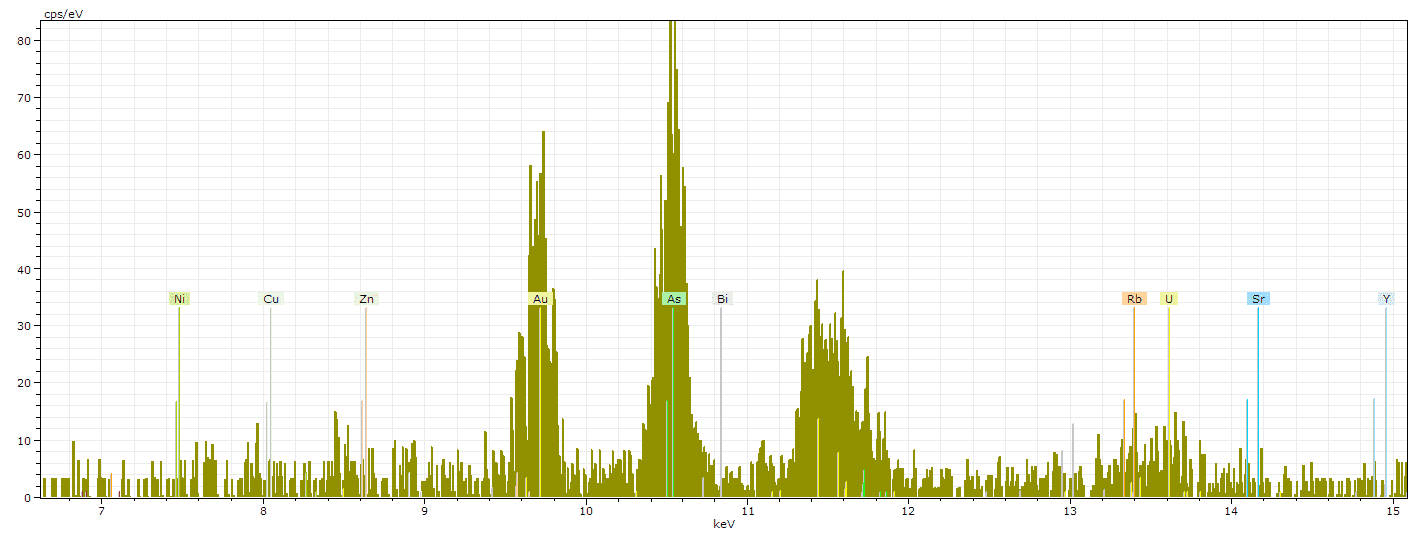Click the Zn element label

point(367,299)
